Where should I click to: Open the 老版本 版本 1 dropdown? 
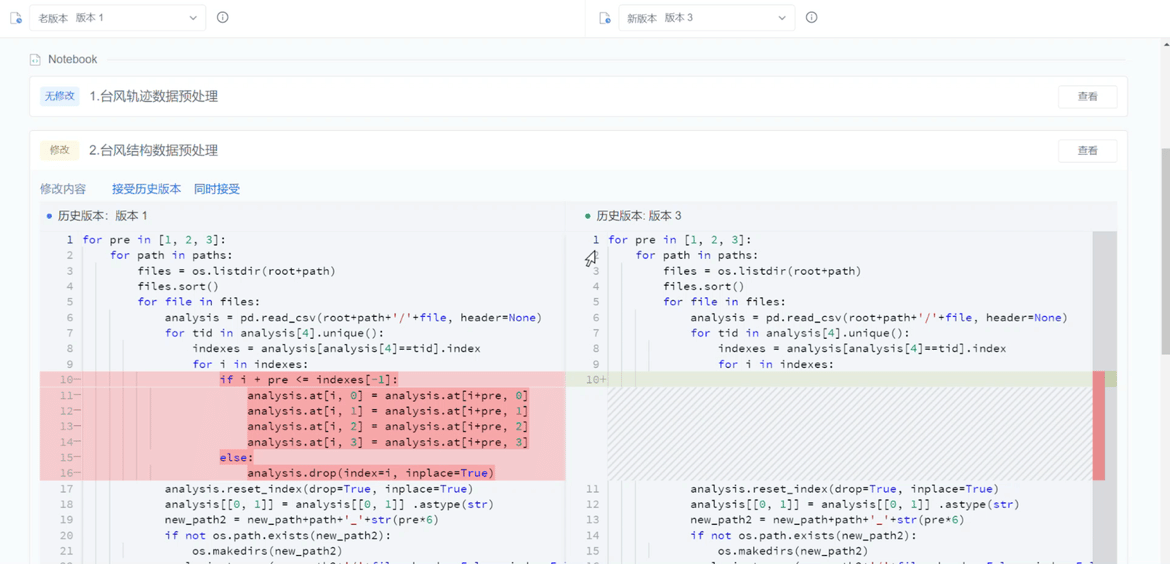(117, 18)
